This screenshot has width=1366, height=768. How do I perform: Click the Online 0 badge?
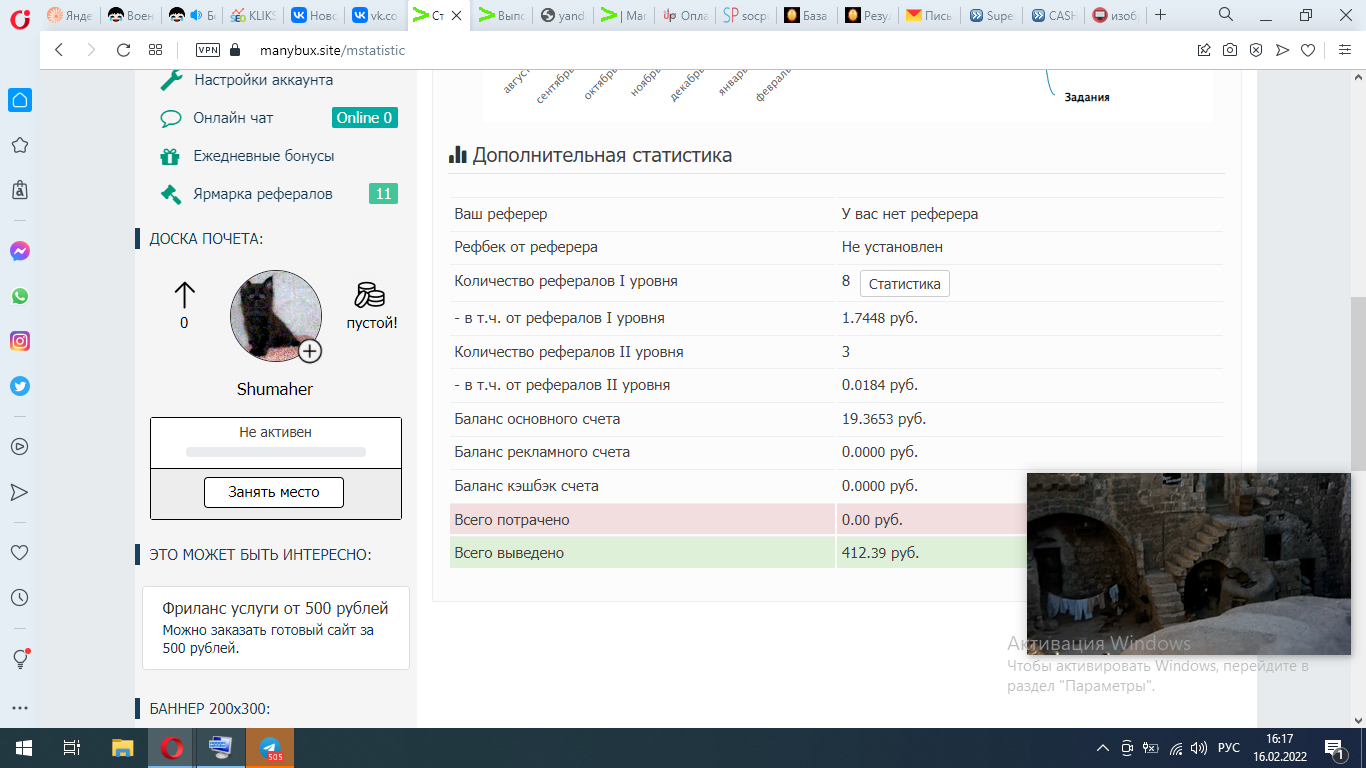click(365, 118)
